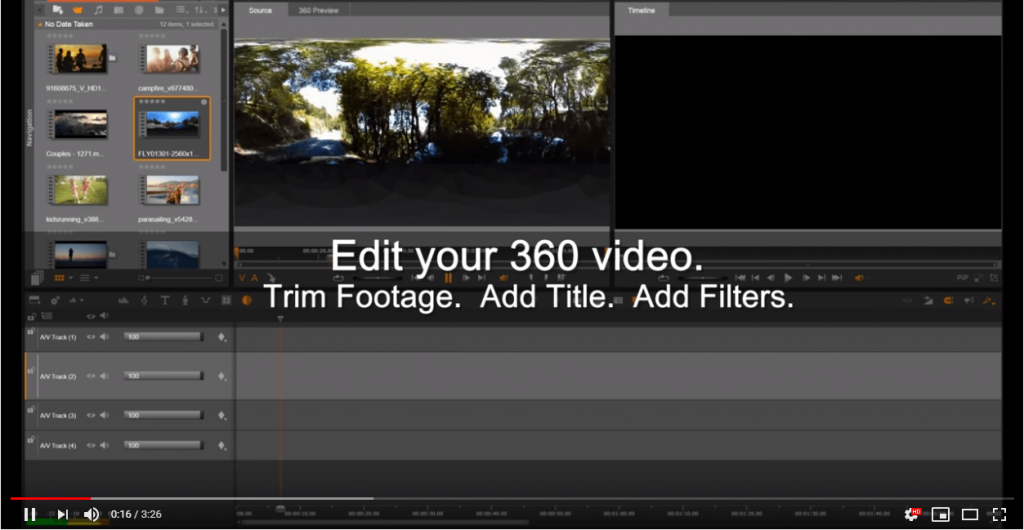Open the storyboard view dropdown icon
This screenshot has width=1024, height=530.
[x=35, y=300]
